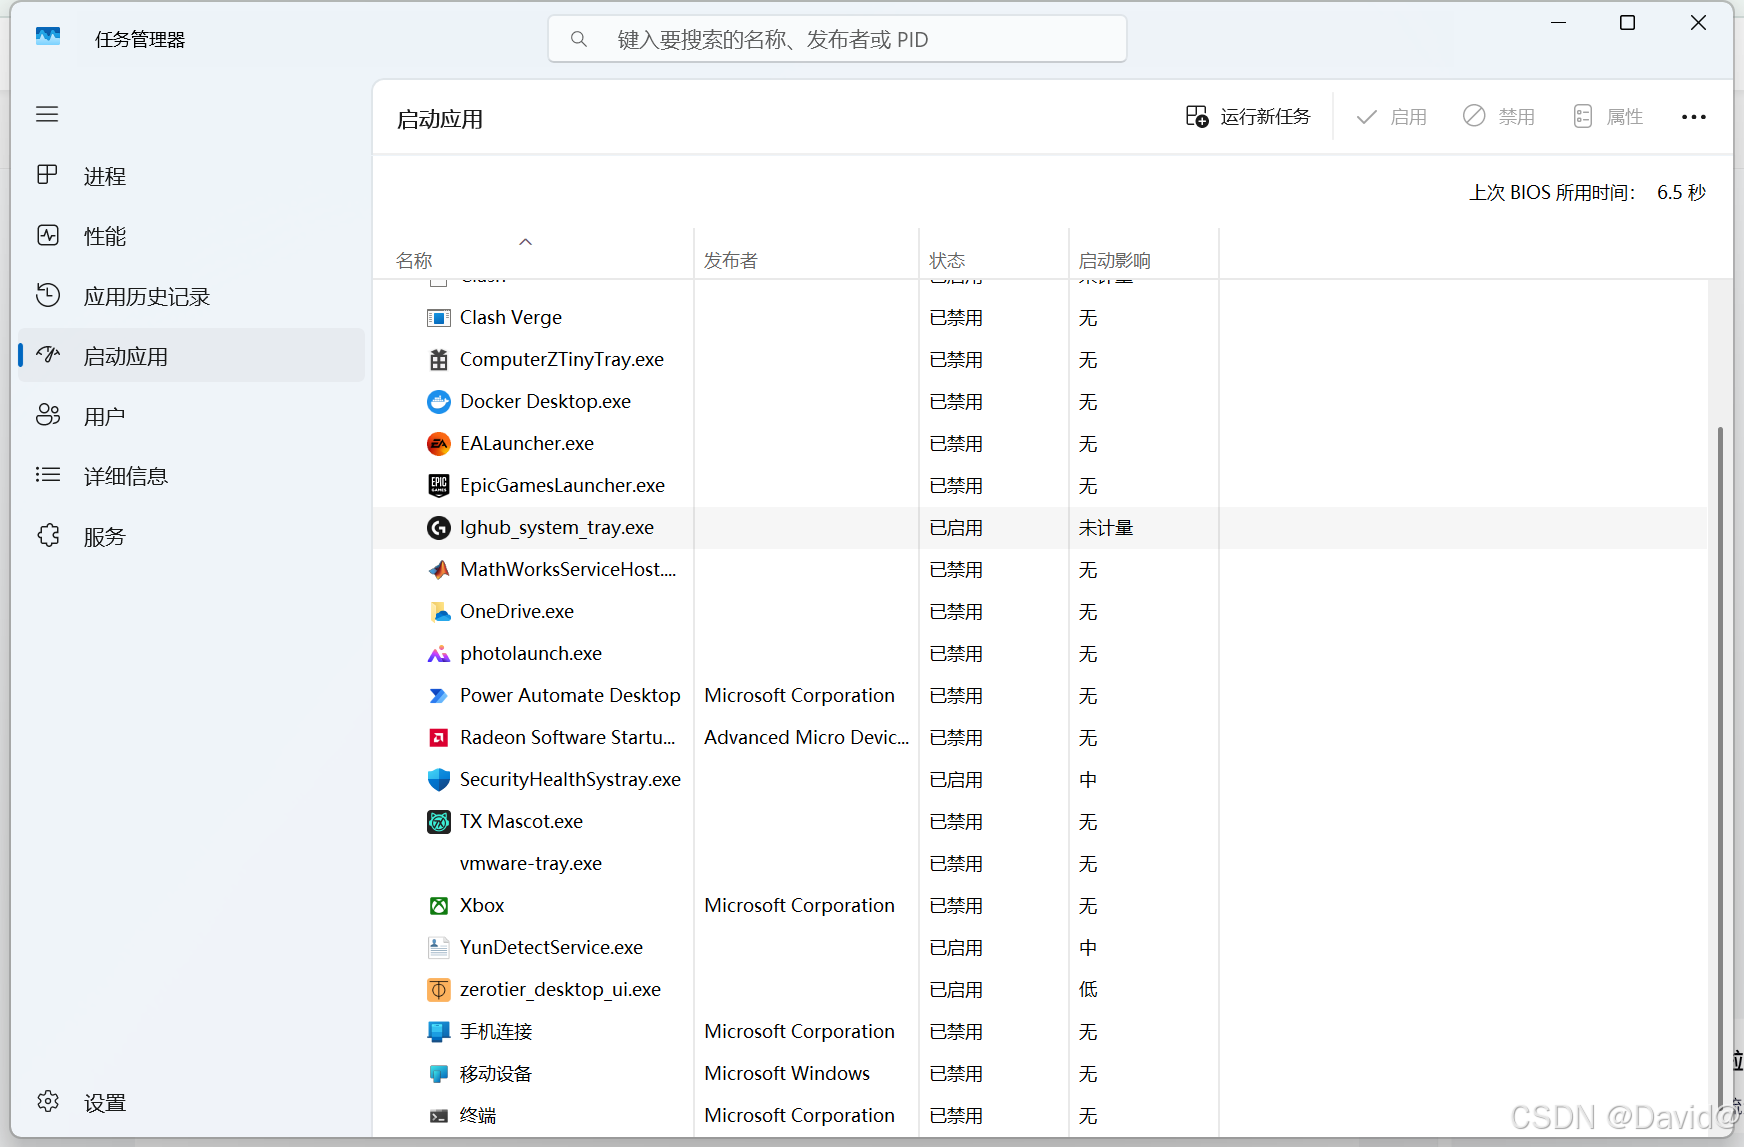Click the Epic Games Launcher icon
The height and width of the screenshot is (1147, 1744).
click(438, 486)
